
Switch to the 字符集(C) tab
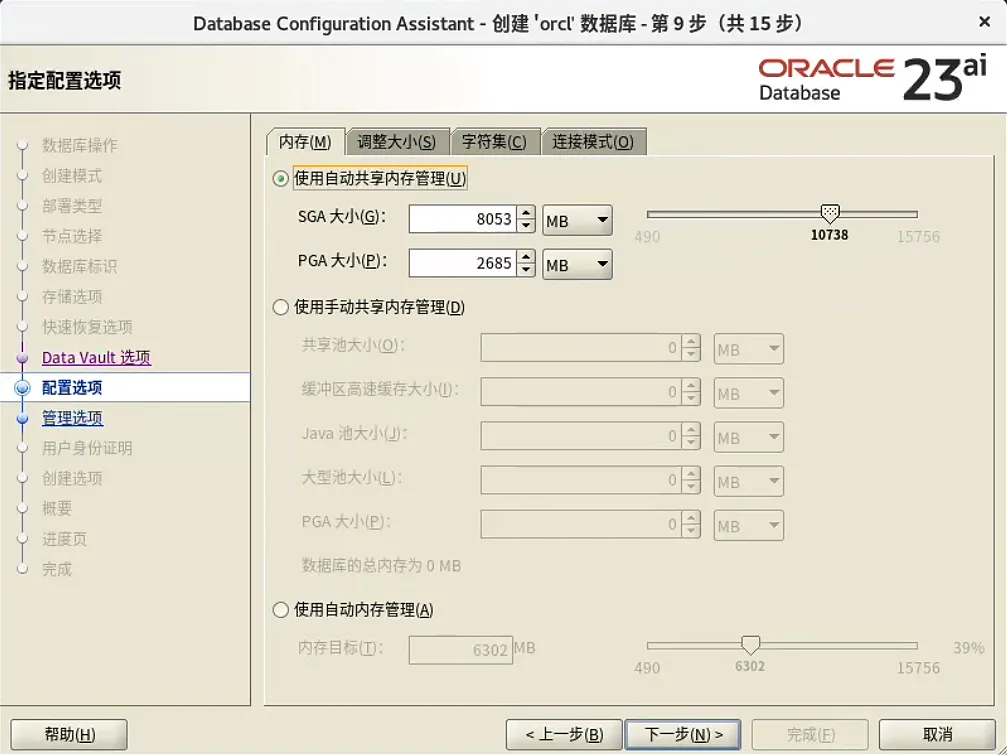pyautogui.click(x=494, y=141)
